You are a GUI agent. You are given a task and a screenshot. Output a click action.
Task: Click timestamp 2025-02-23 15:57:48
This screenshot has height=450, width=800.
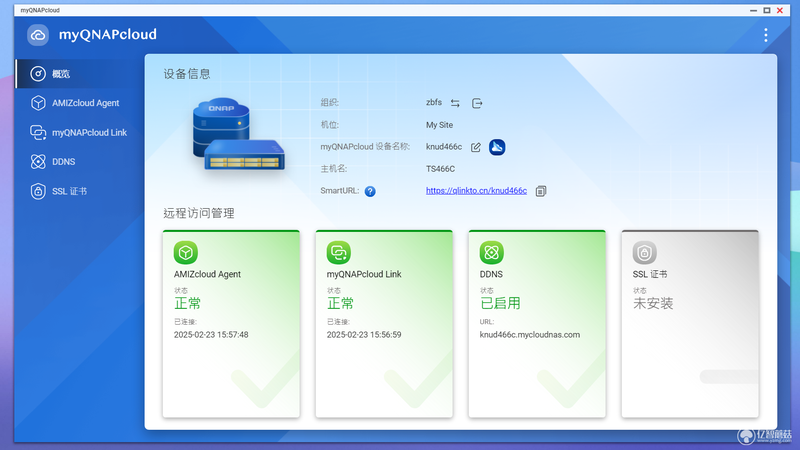coord(211,335)
